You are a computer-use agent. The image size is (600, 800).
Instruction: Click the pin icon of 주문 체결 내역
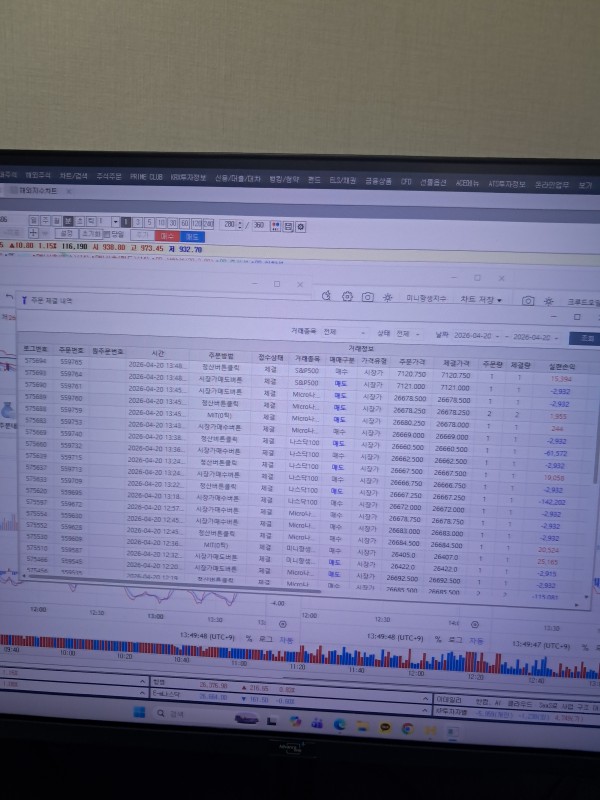coord(24,300)
